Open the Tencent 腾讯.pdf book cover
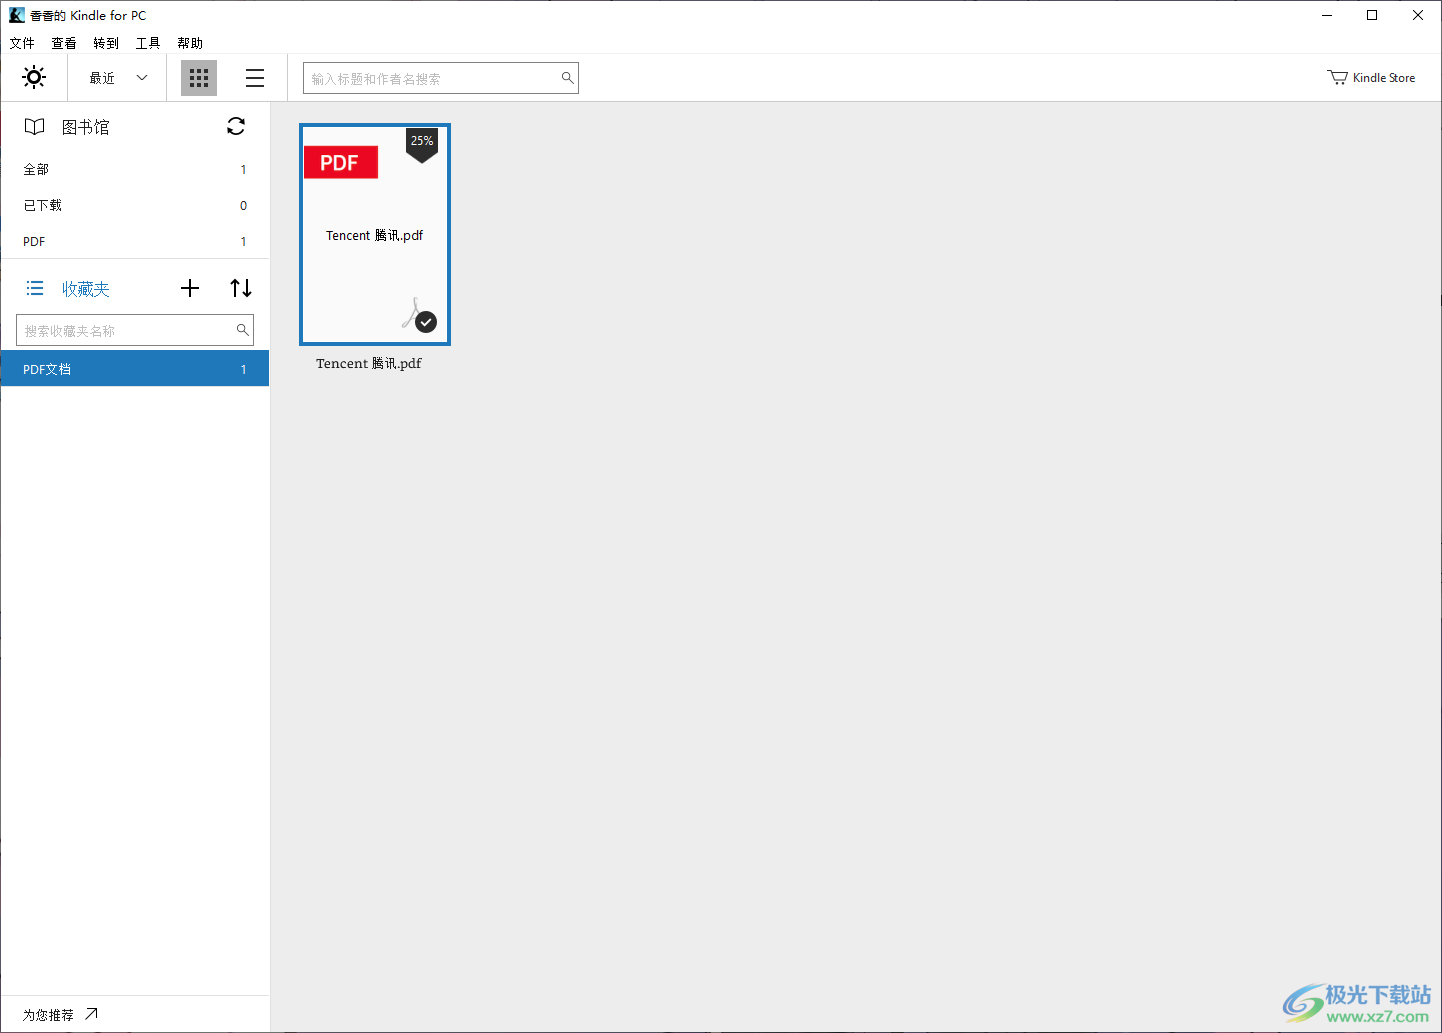 click(x=375, y=234)
